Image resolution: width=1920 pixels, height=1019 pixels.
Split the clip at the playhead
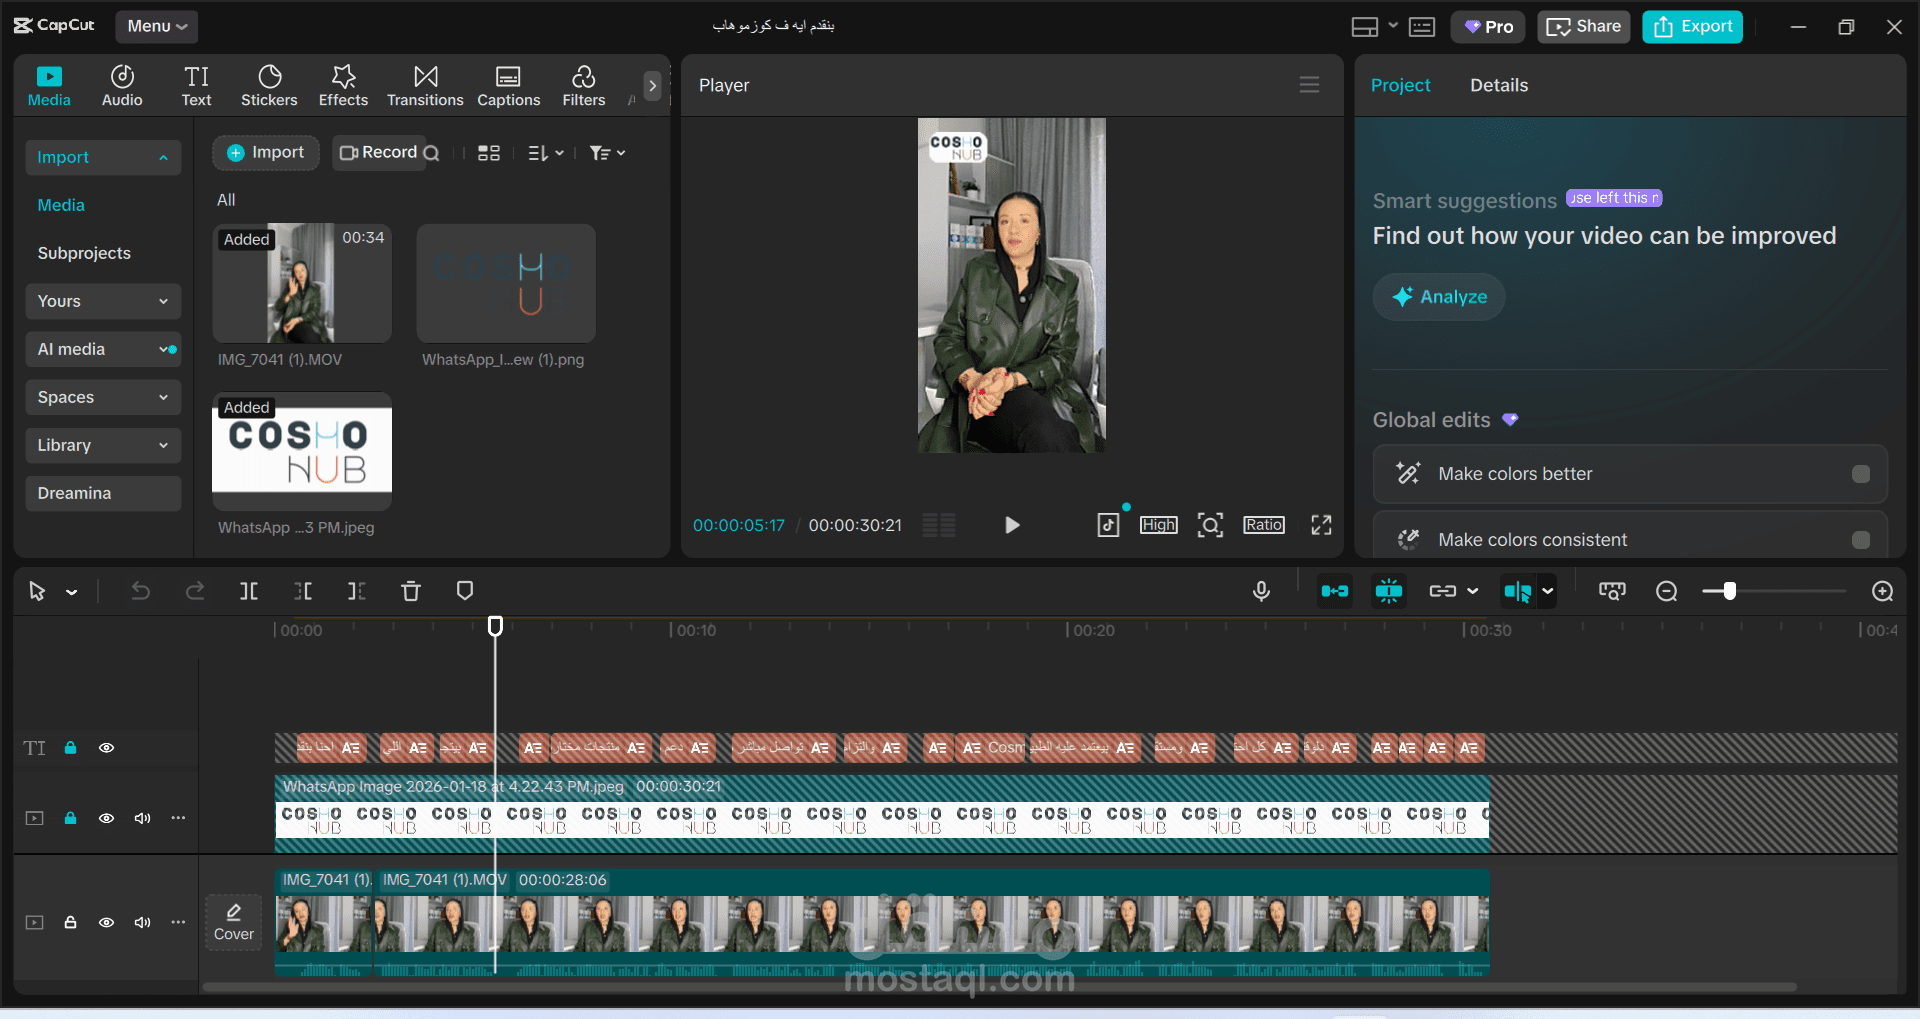tap(249, 591)
